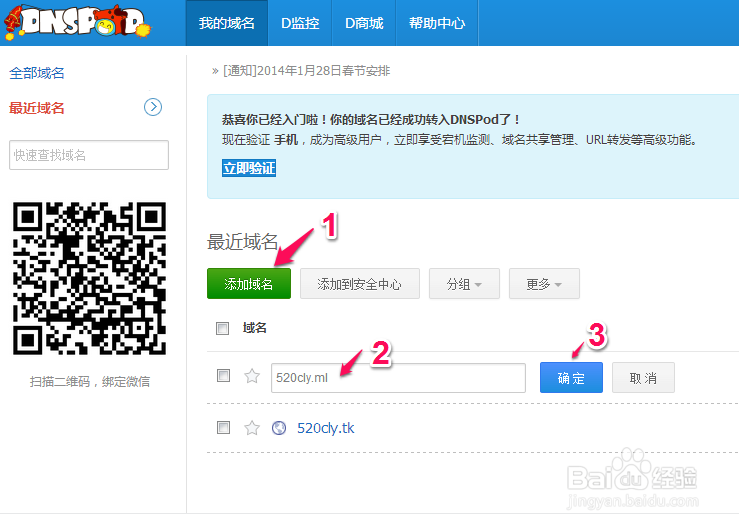Click the circled arrow beside 最近域名

click(153, 107)
